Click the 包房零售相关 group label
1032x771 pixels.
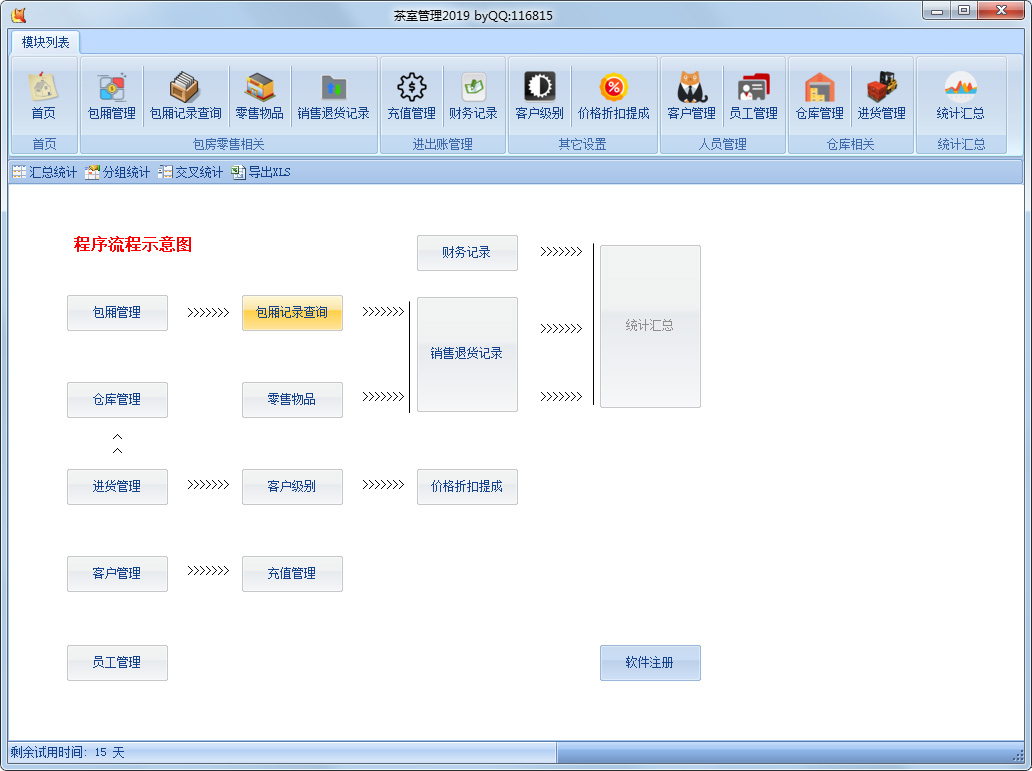pos(228,144)
